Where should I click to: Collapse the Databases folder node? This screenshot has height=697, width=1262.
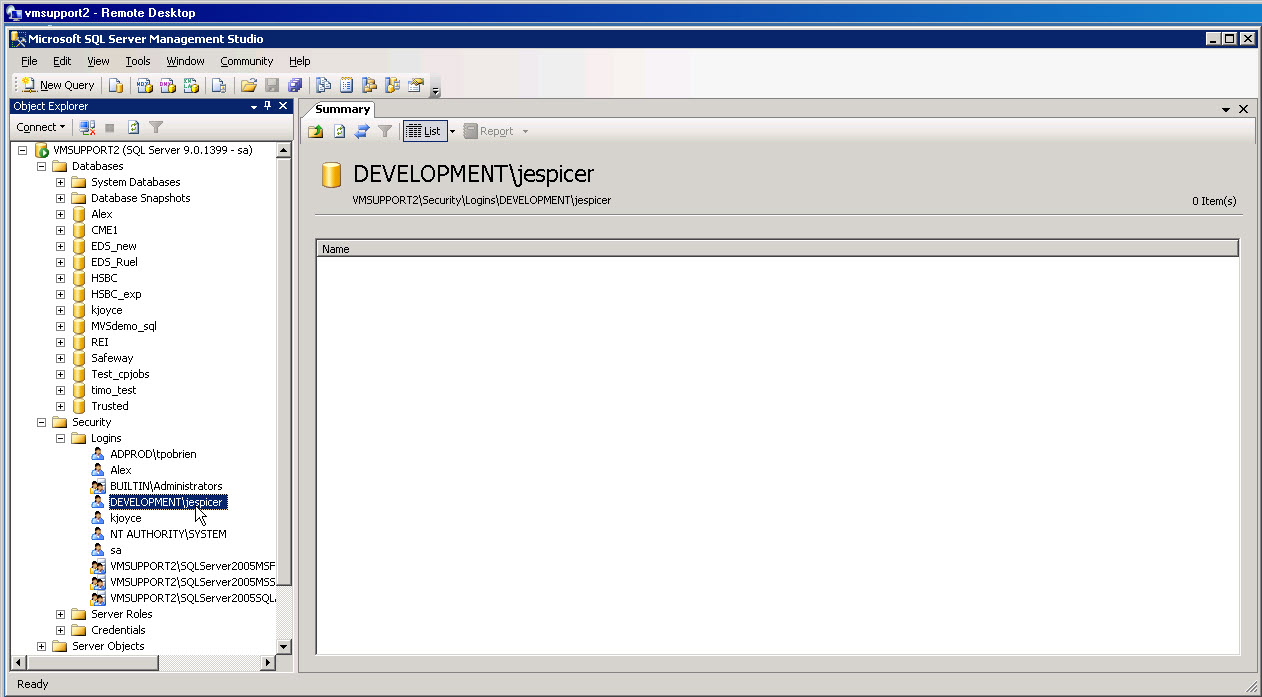point(41,166)
